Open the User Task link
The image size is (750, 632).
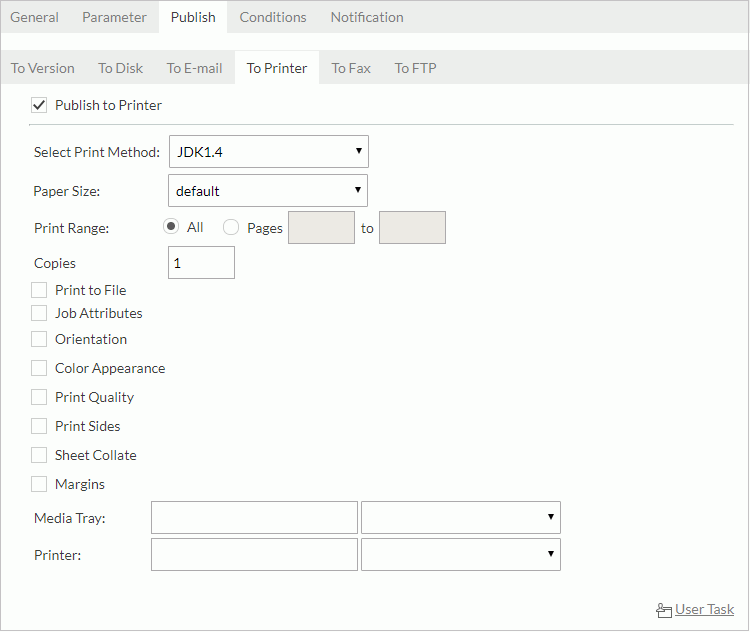705,610
